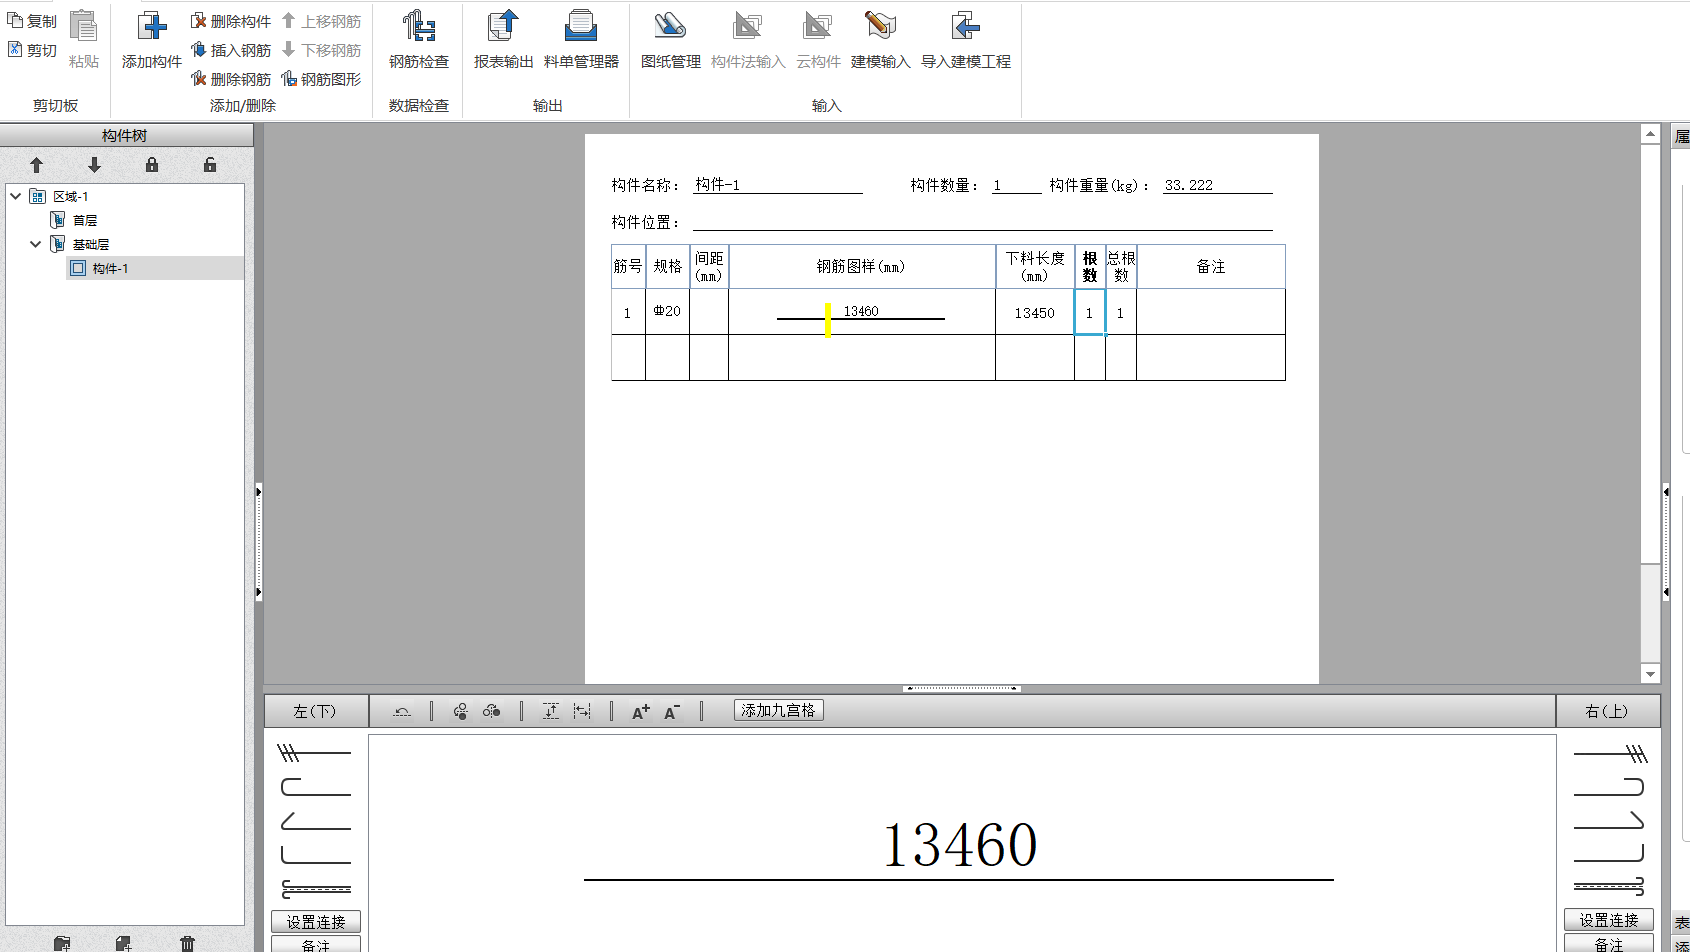Click the 规格 cell showing Φ20
This screenshot has width=1690, height=952.
click(x=667, y=312)
